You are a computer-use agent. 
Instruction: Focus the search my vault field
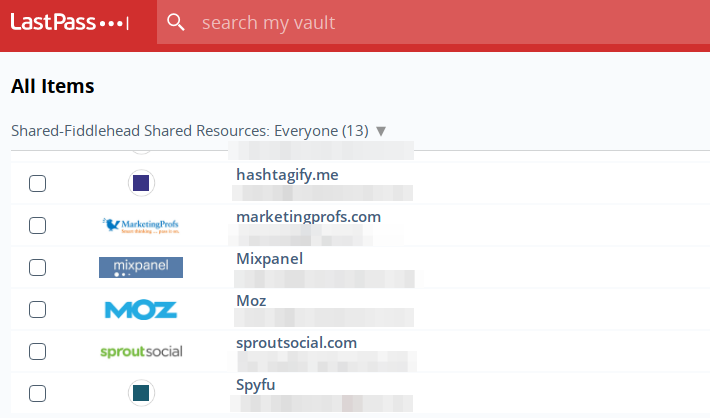pos(433,22)
